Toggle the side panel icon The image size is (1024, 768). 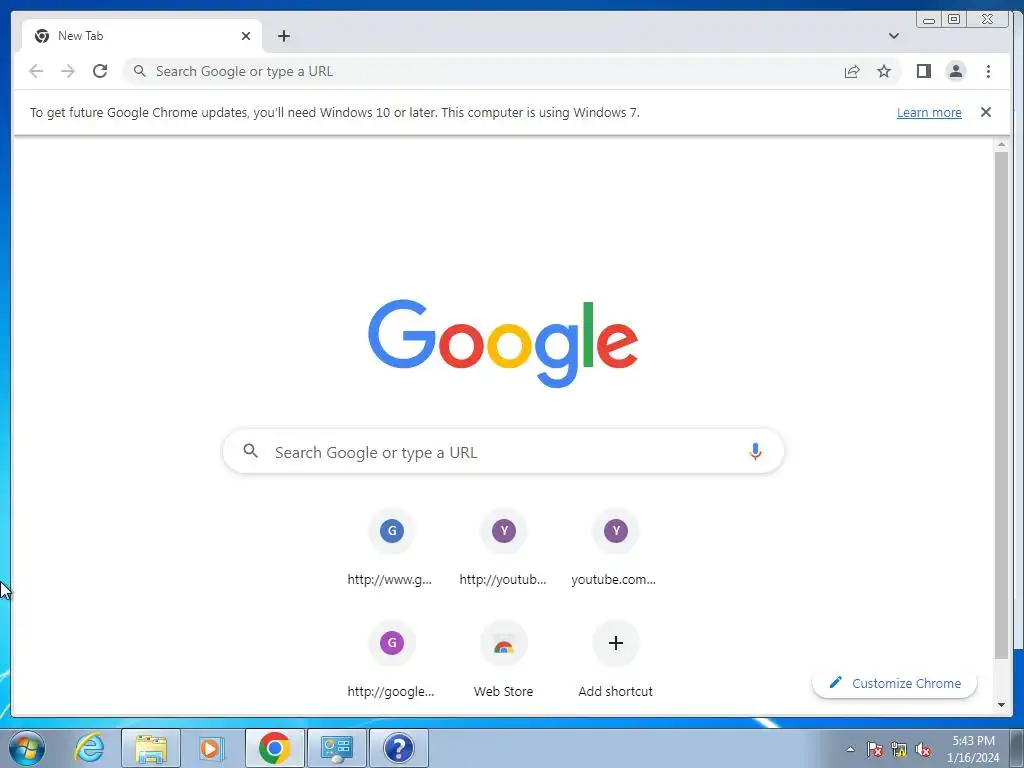[x=923, y=71]
